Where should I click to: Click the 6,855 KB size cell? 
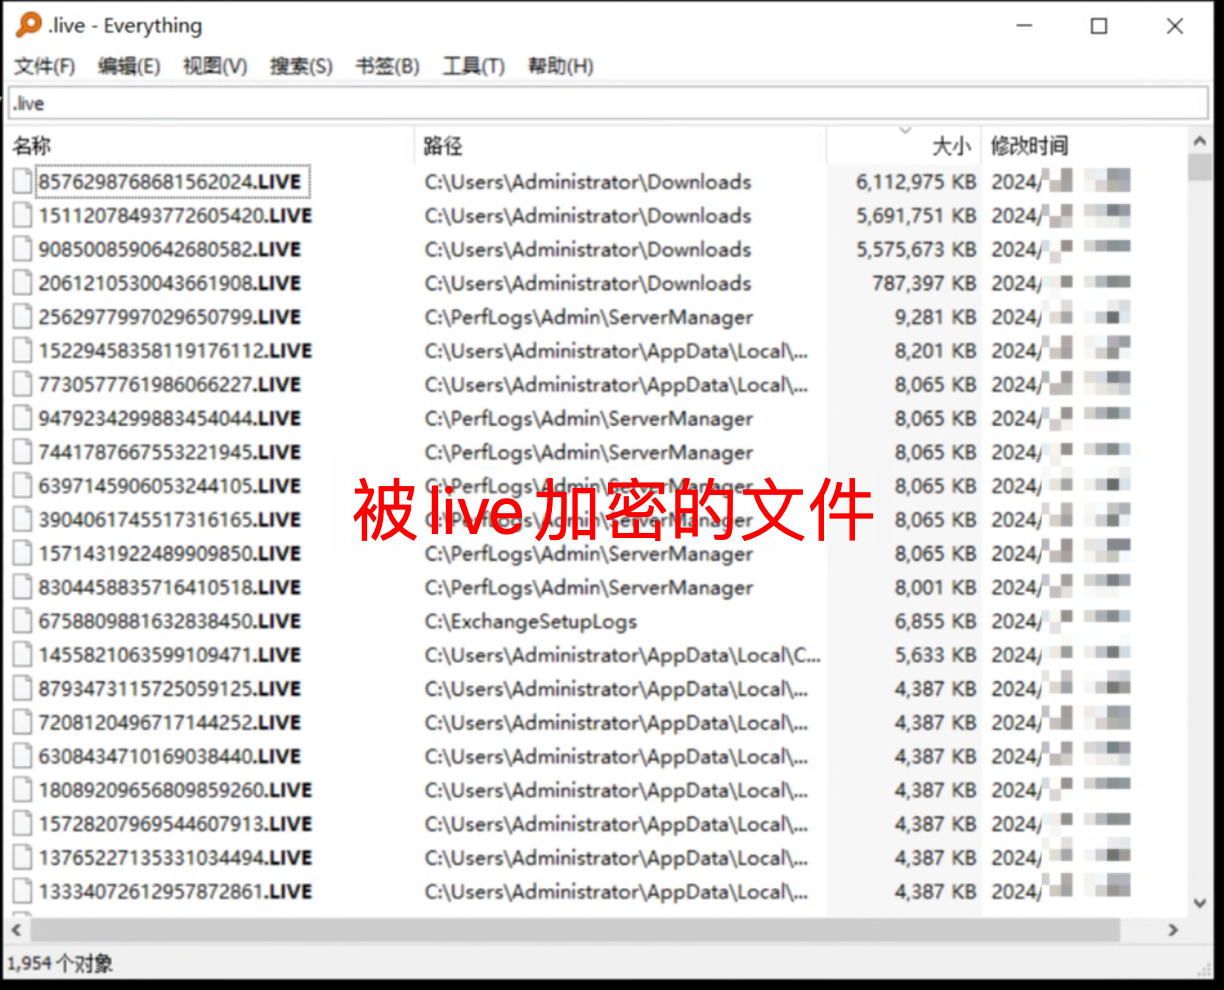click(935, 621)
